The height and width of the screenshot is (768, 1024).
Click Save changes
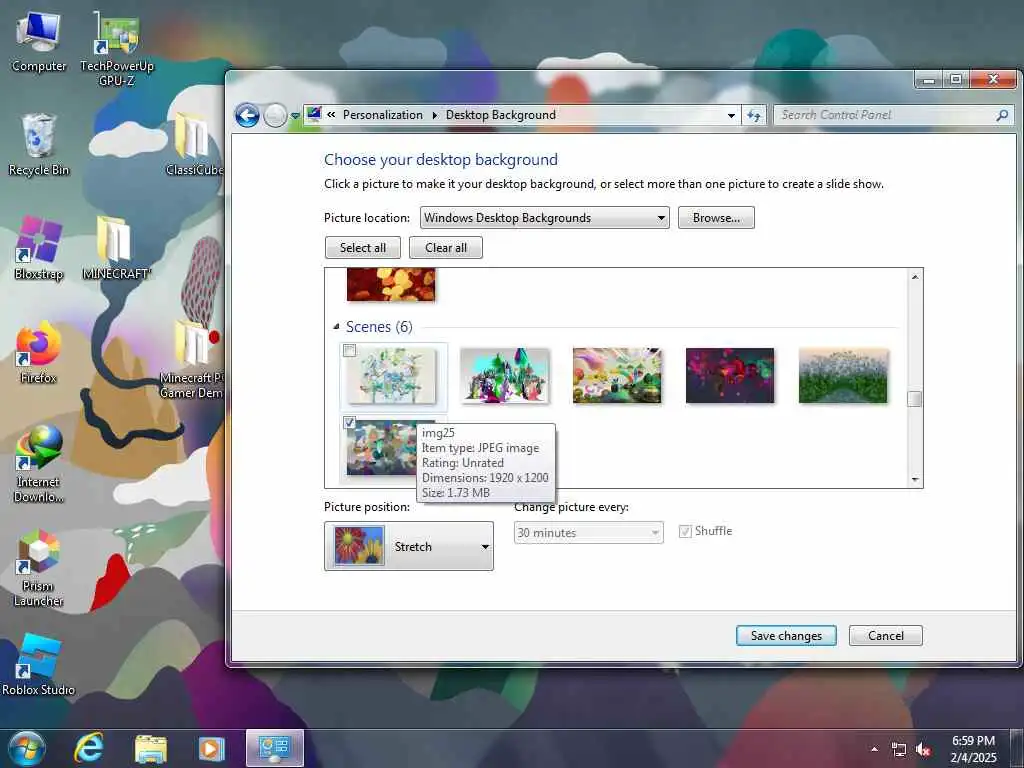click(786, 635)
